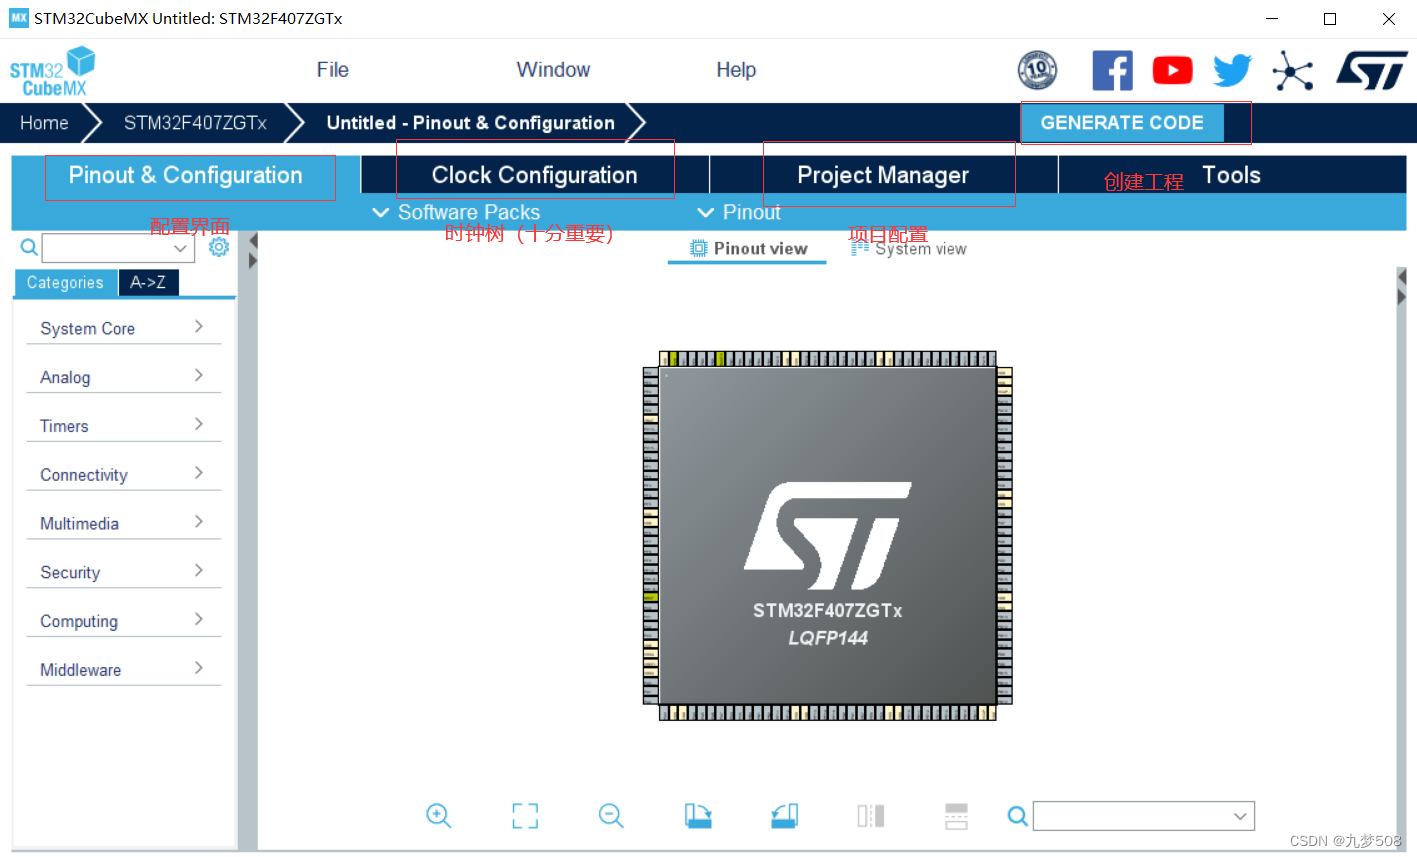Expand the Multimedia category

(123, 523)
